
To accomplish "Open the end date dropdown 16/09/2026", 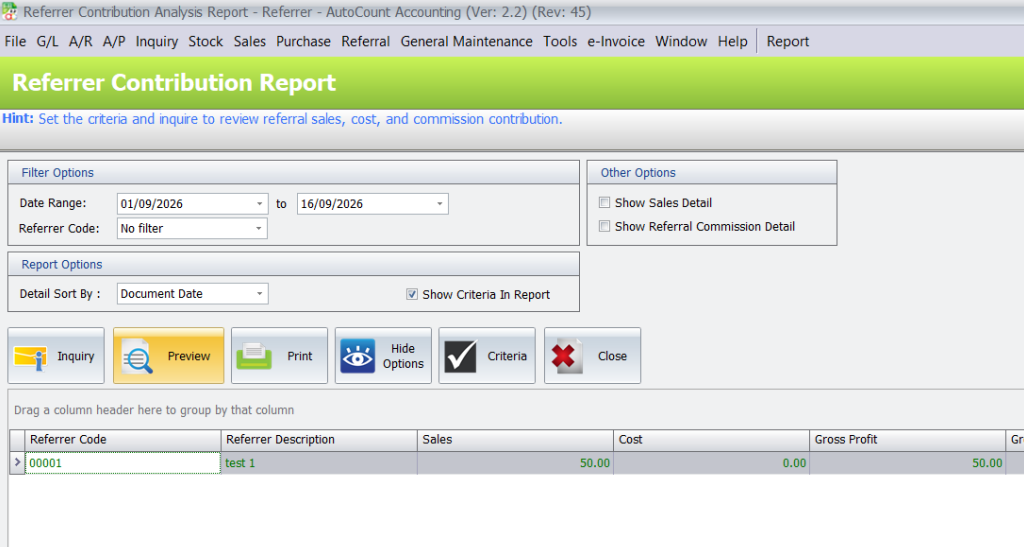I will tap(440, 204).
